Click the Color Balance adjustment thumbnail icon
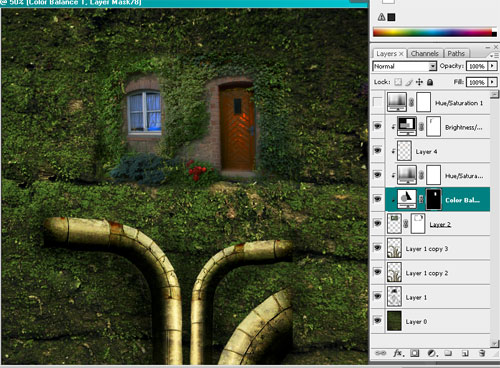The width and height of the screenshot is (500, 368). pyautogui.click(x=407, y=199)
